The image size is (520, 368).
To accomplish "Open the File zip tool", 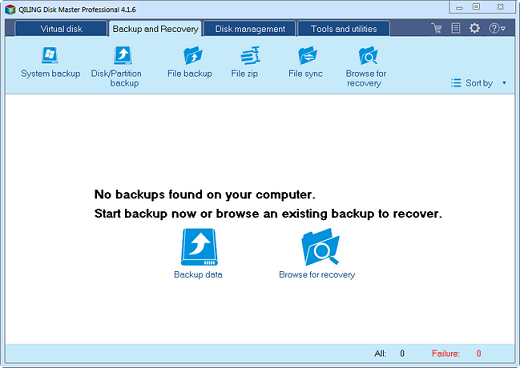I will [x=245, y=63].
